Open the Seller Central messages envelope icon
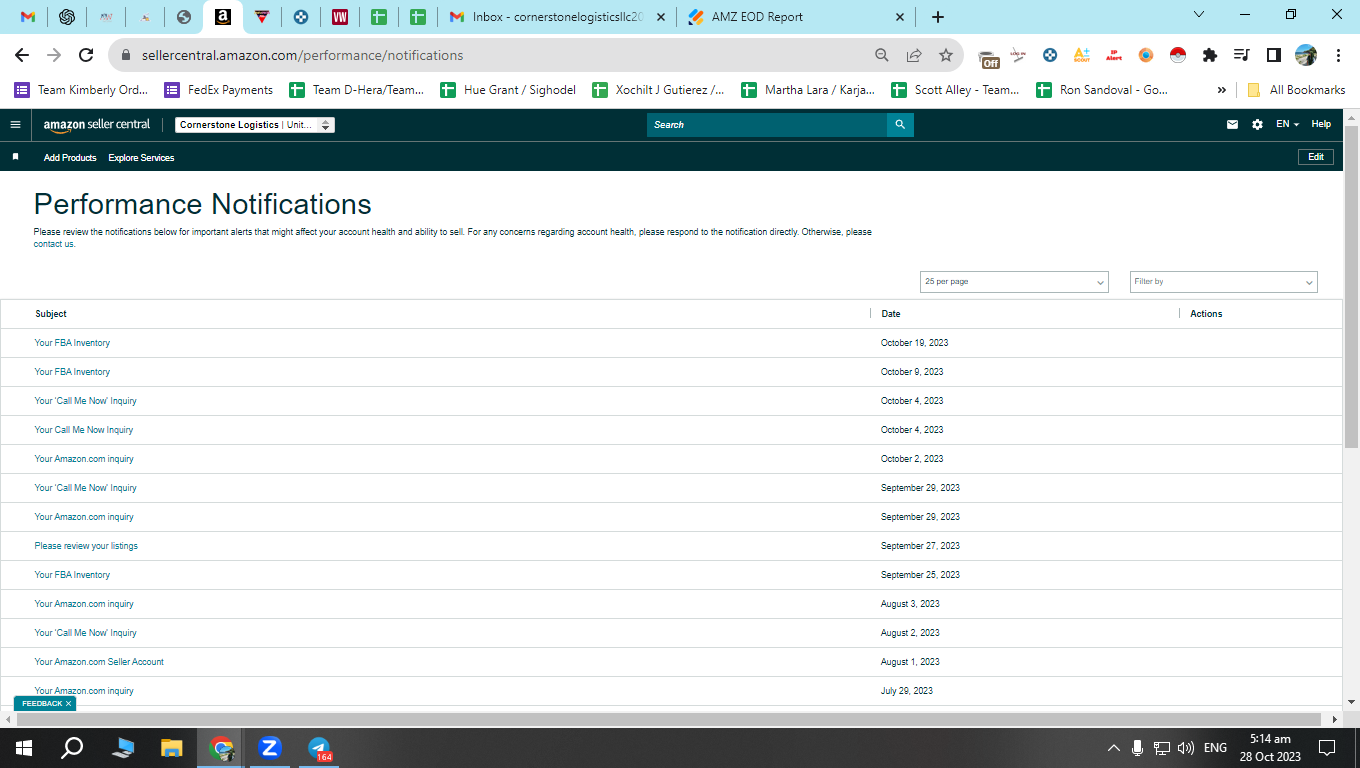Viewport: 1360px width, 768px height. (1232, 125)
